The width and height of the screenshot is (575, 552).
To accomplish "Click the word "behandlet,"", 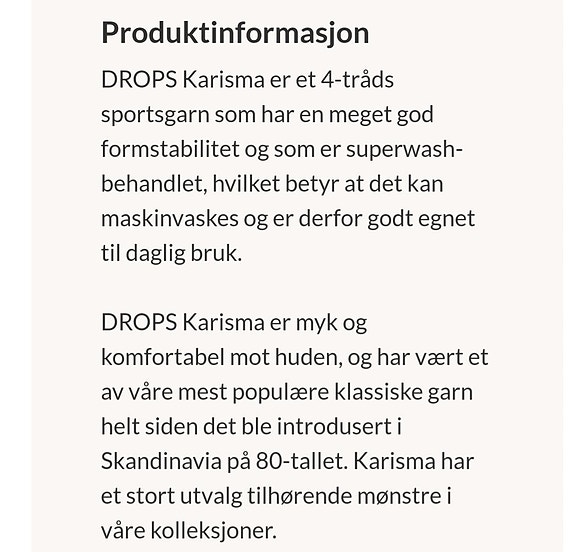I will point(154,184).
